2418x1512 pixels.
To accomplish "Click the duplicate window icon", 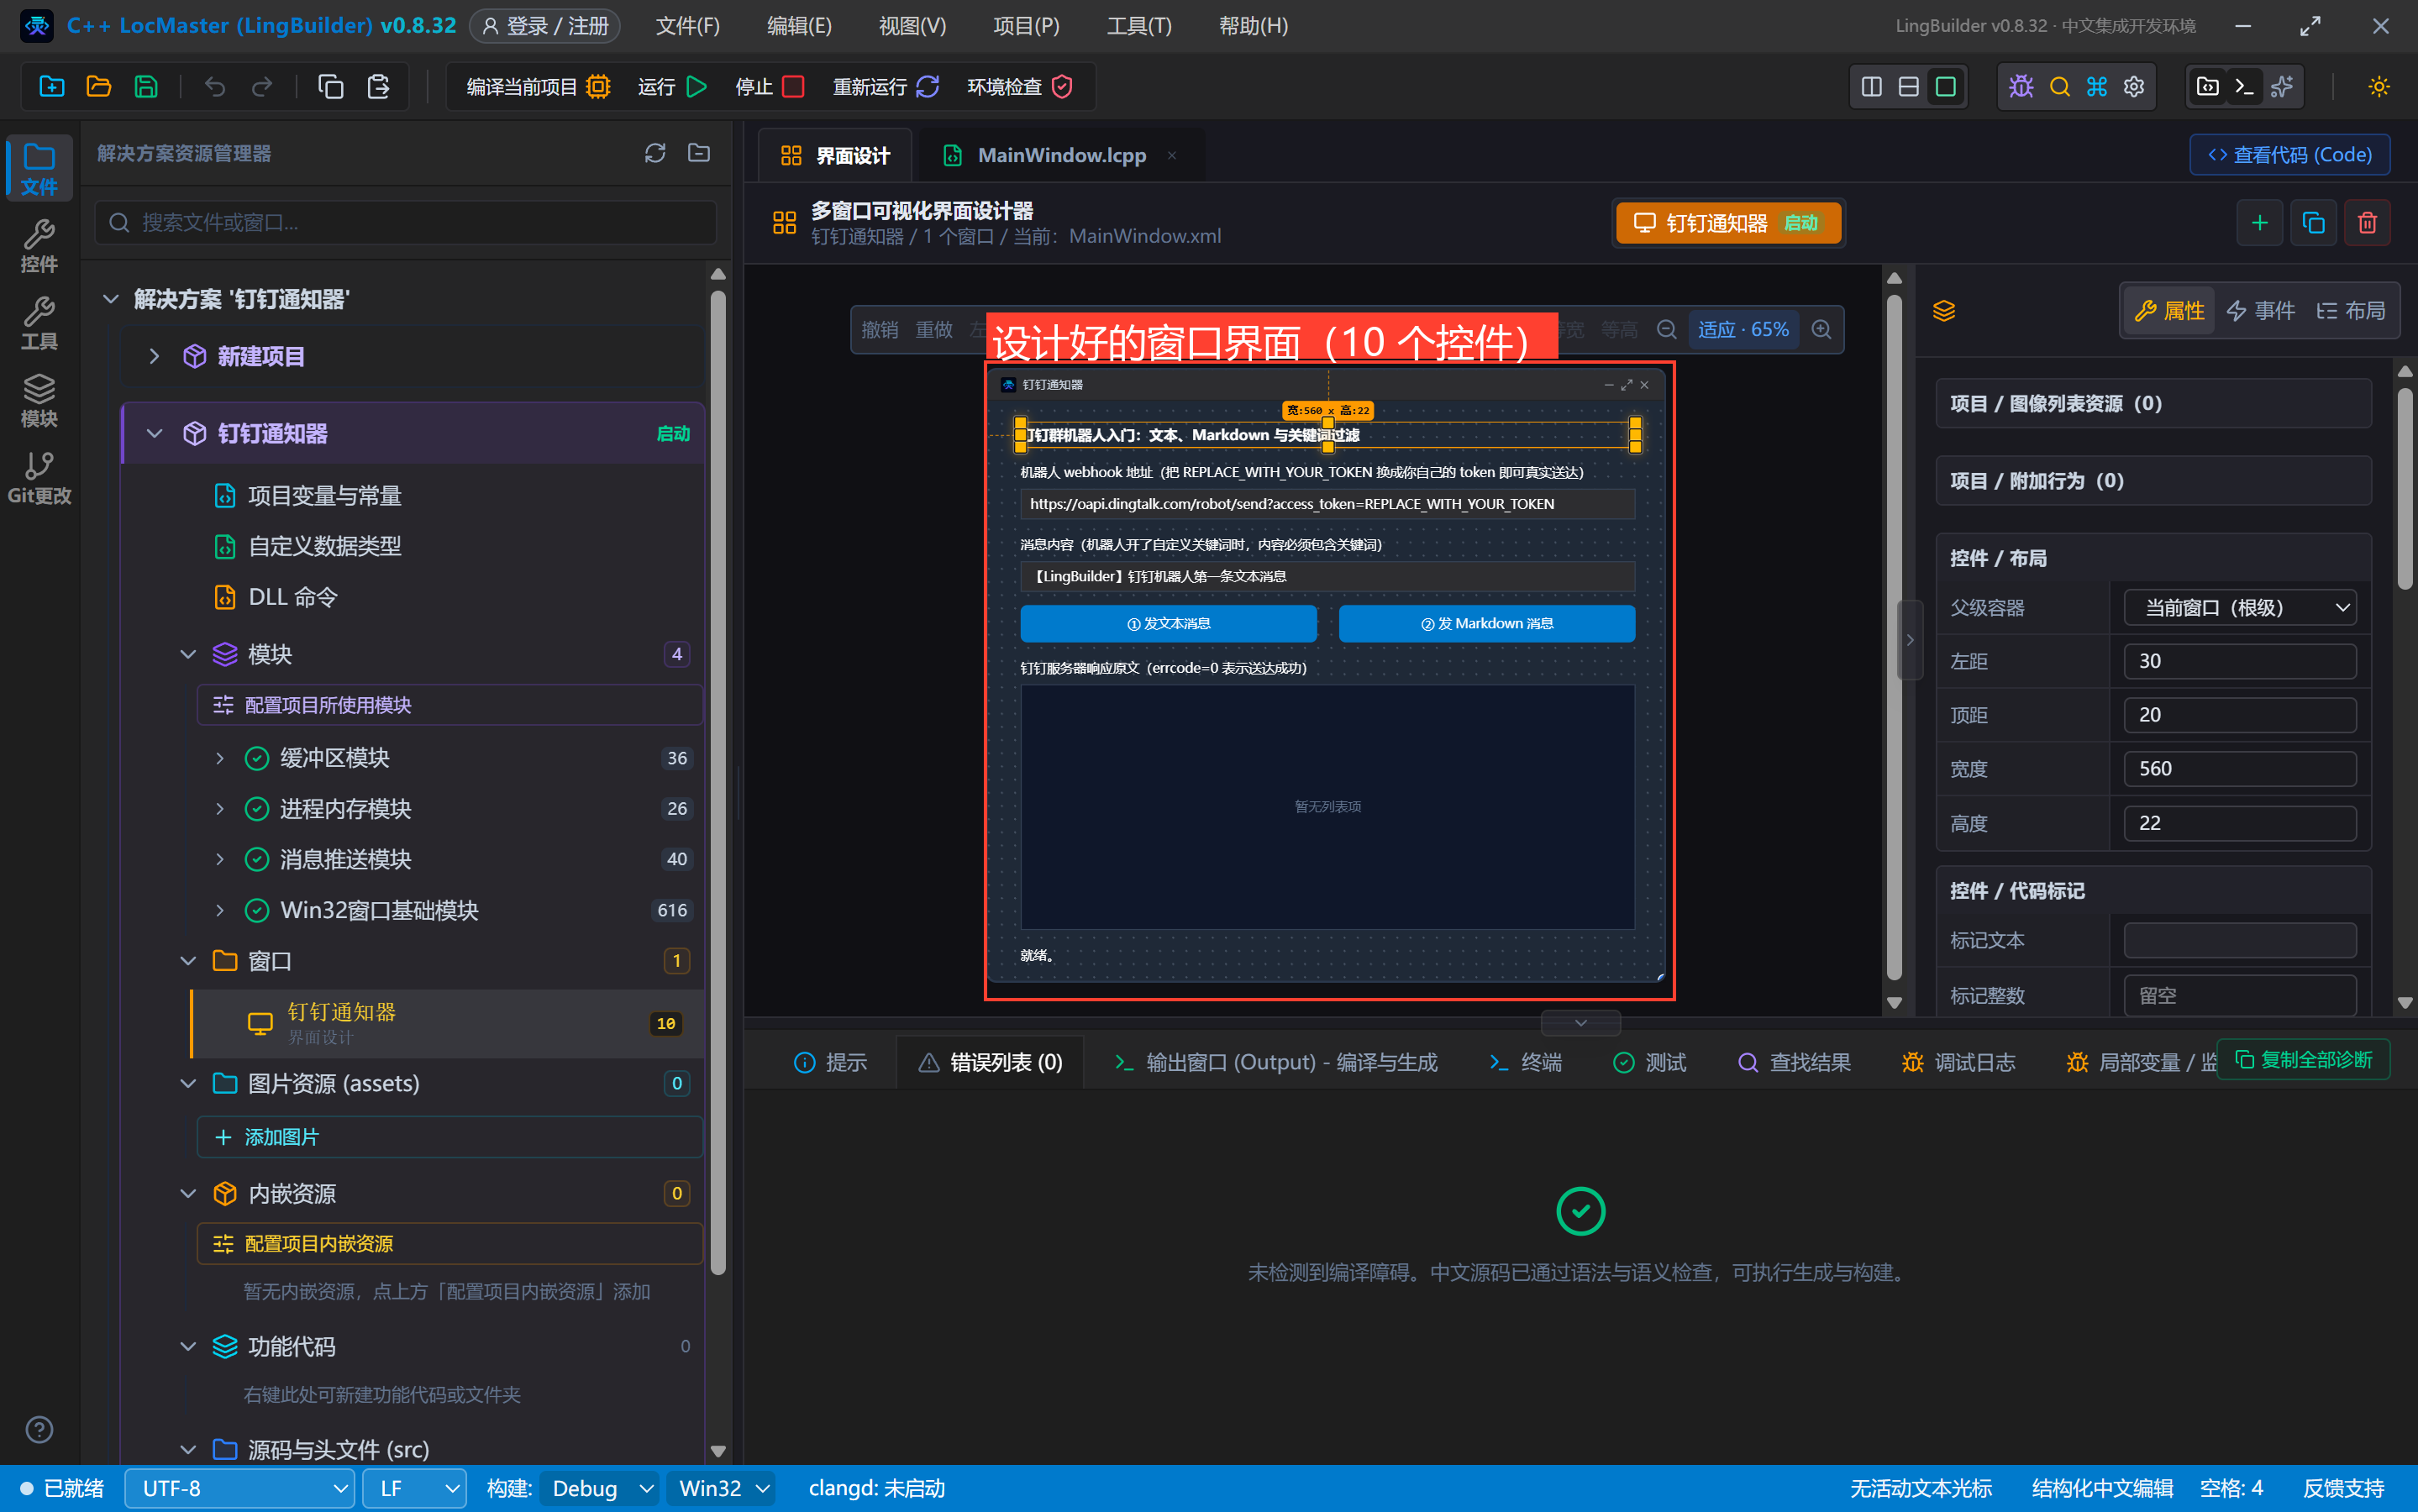I will click(x=2313, y=222).
